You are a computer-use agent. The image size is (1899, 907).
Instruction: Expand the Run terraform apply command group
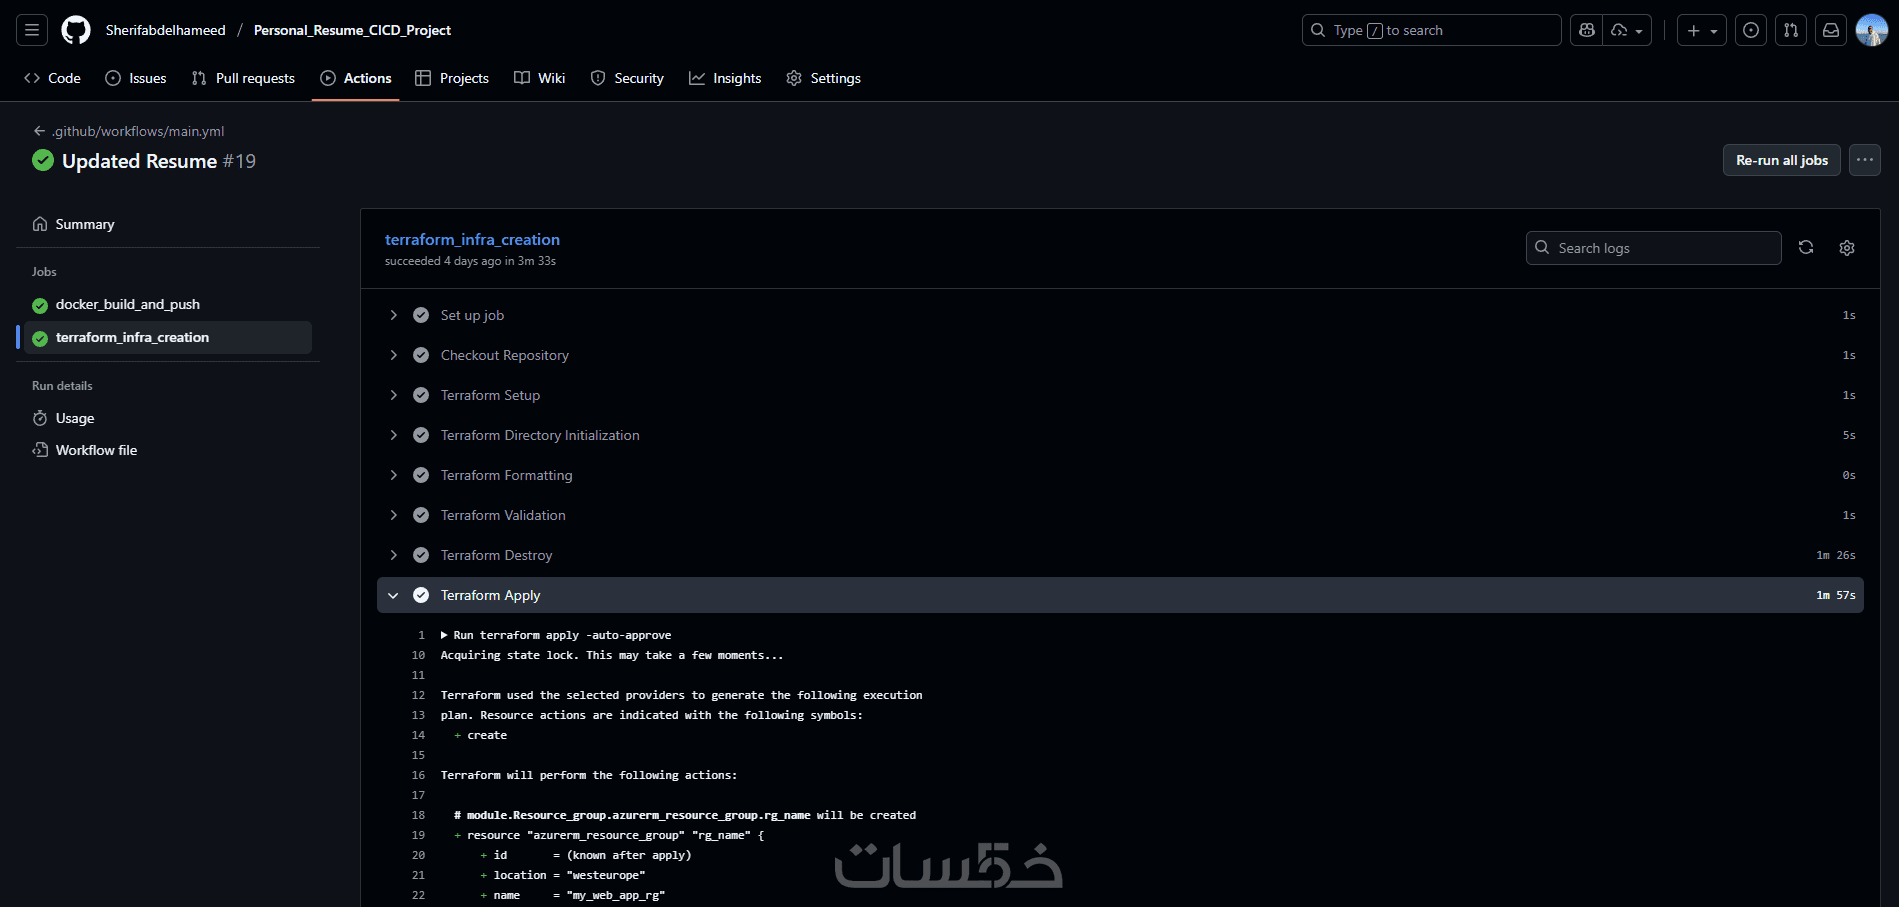tap(444, 635)
